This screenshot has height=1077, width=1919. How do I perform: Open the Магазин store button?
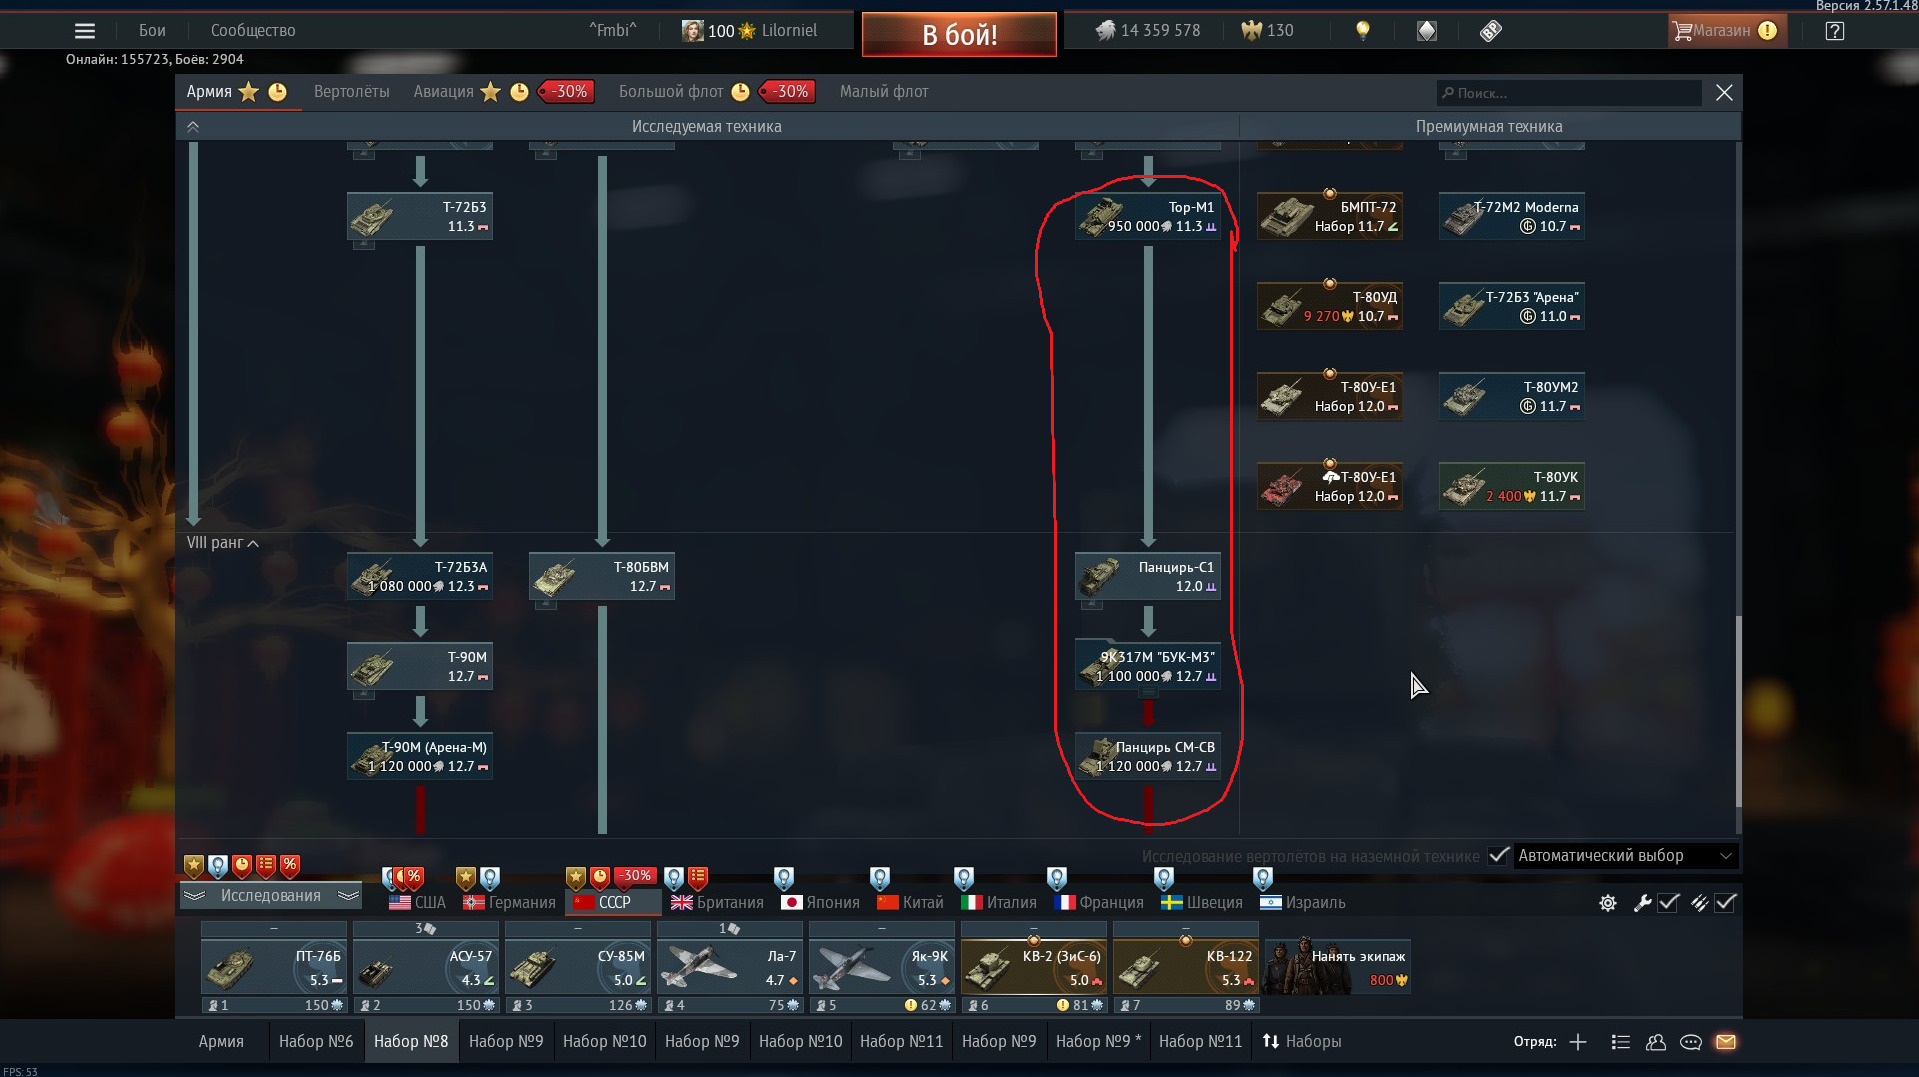1726,31
